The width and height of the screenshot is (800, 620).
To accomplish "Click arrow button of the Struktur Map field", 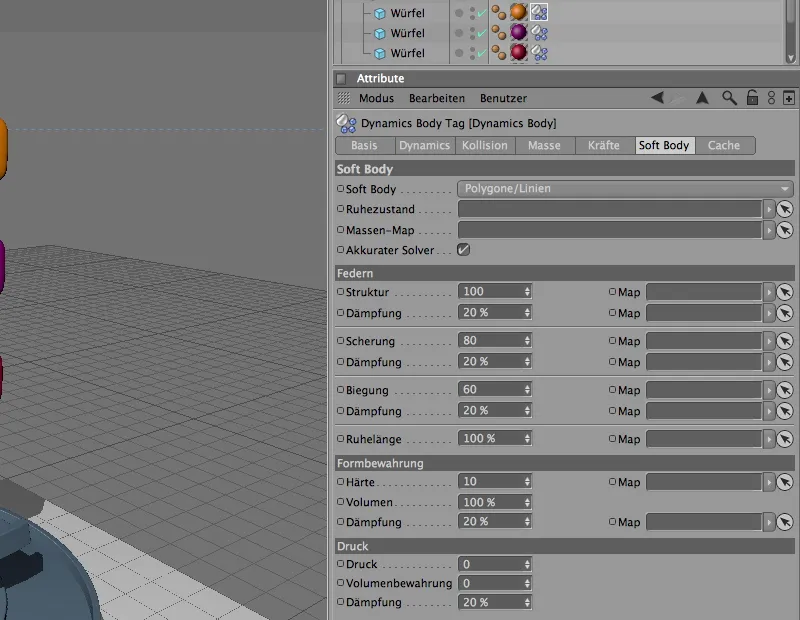I will (769, 292).
